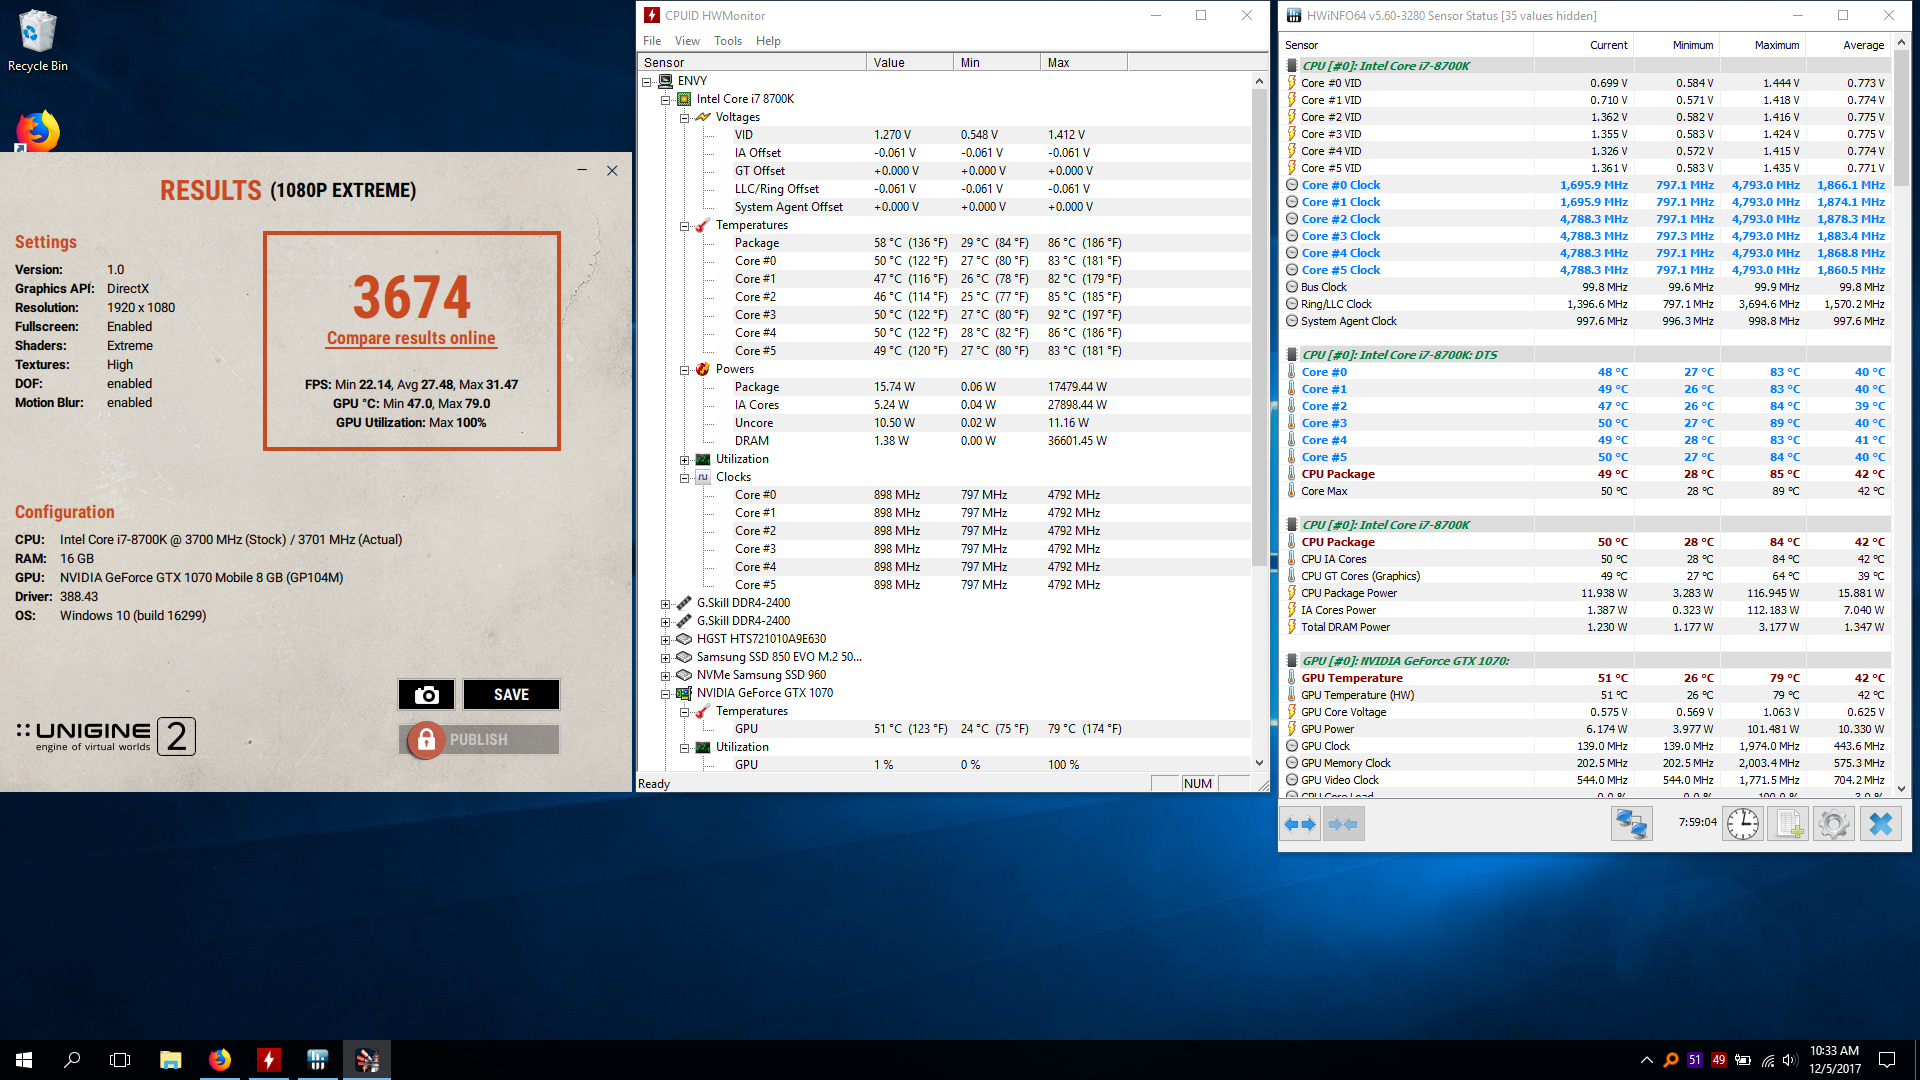Screen dimensions: 1920x1080
Task: Click the GPU section header in HWiNFO
Action: click(1587, 661)
